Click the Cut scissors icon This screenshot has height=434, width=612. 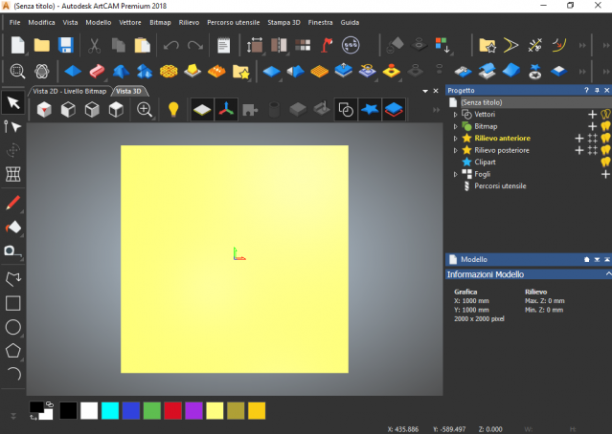click(94, 45)
